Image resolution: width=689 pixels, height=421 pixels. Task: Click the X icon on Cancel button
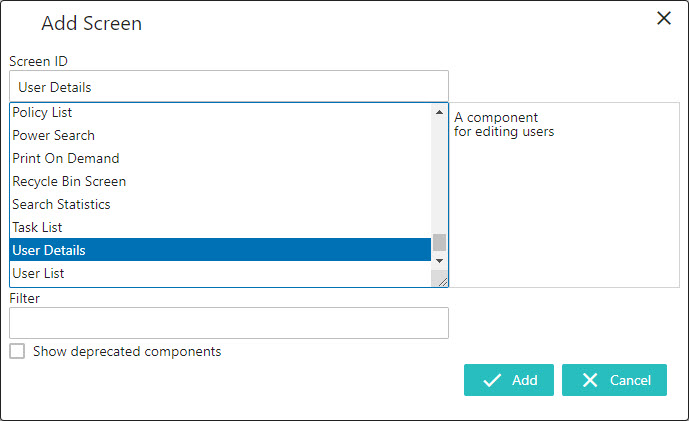pyautogui.click(x=590, y=380)
